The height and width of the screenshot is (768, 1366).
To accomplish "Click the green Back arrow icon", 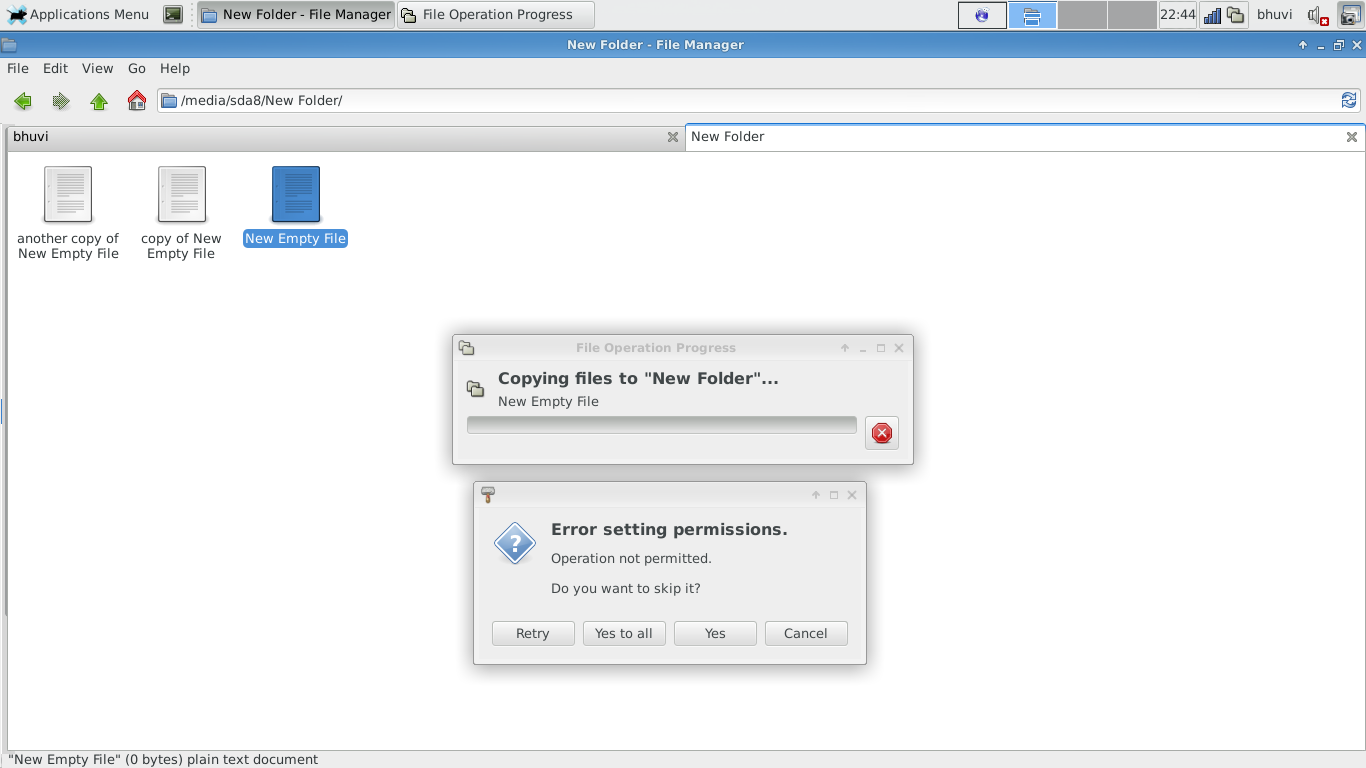I will tap(23, 101).
